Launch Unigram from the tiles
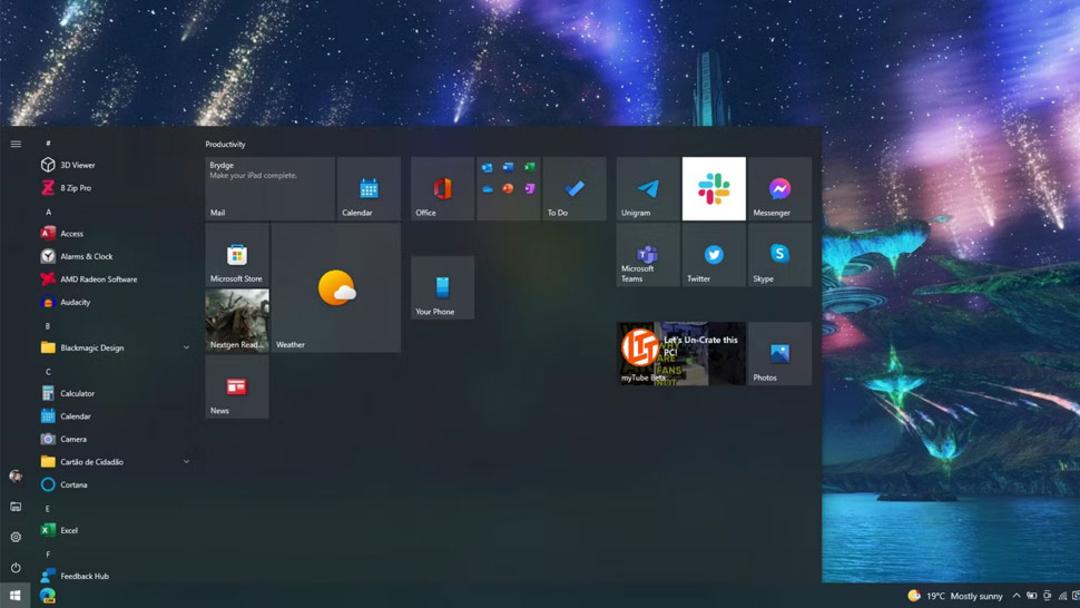Screen dimensions: 1080x608 pos(647,189)
